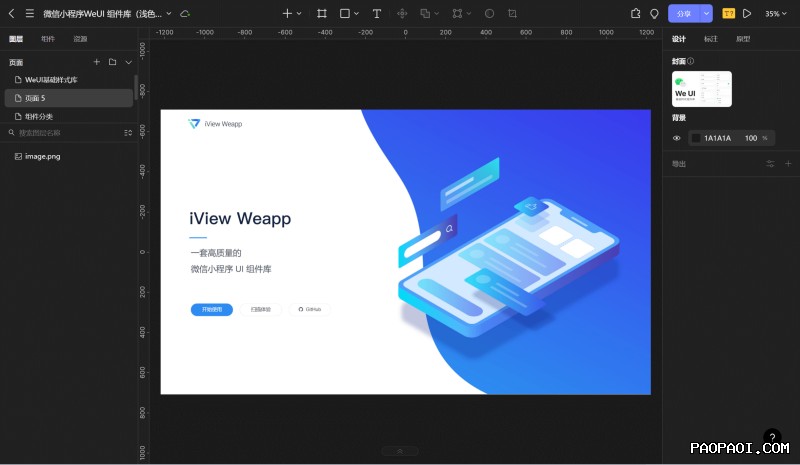Screen dimensions: 800x465
Task: Open export settings sliders icon
Action: [770, 163]
